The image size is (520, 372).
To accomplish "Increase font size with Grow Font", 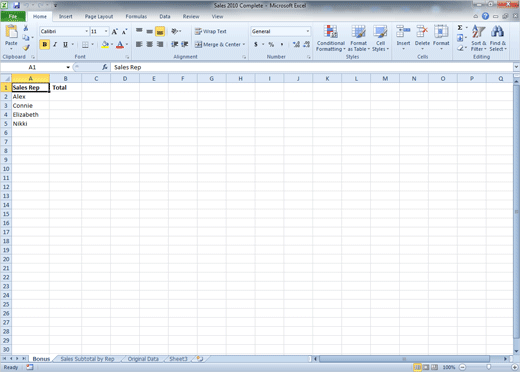I will 114,32.
